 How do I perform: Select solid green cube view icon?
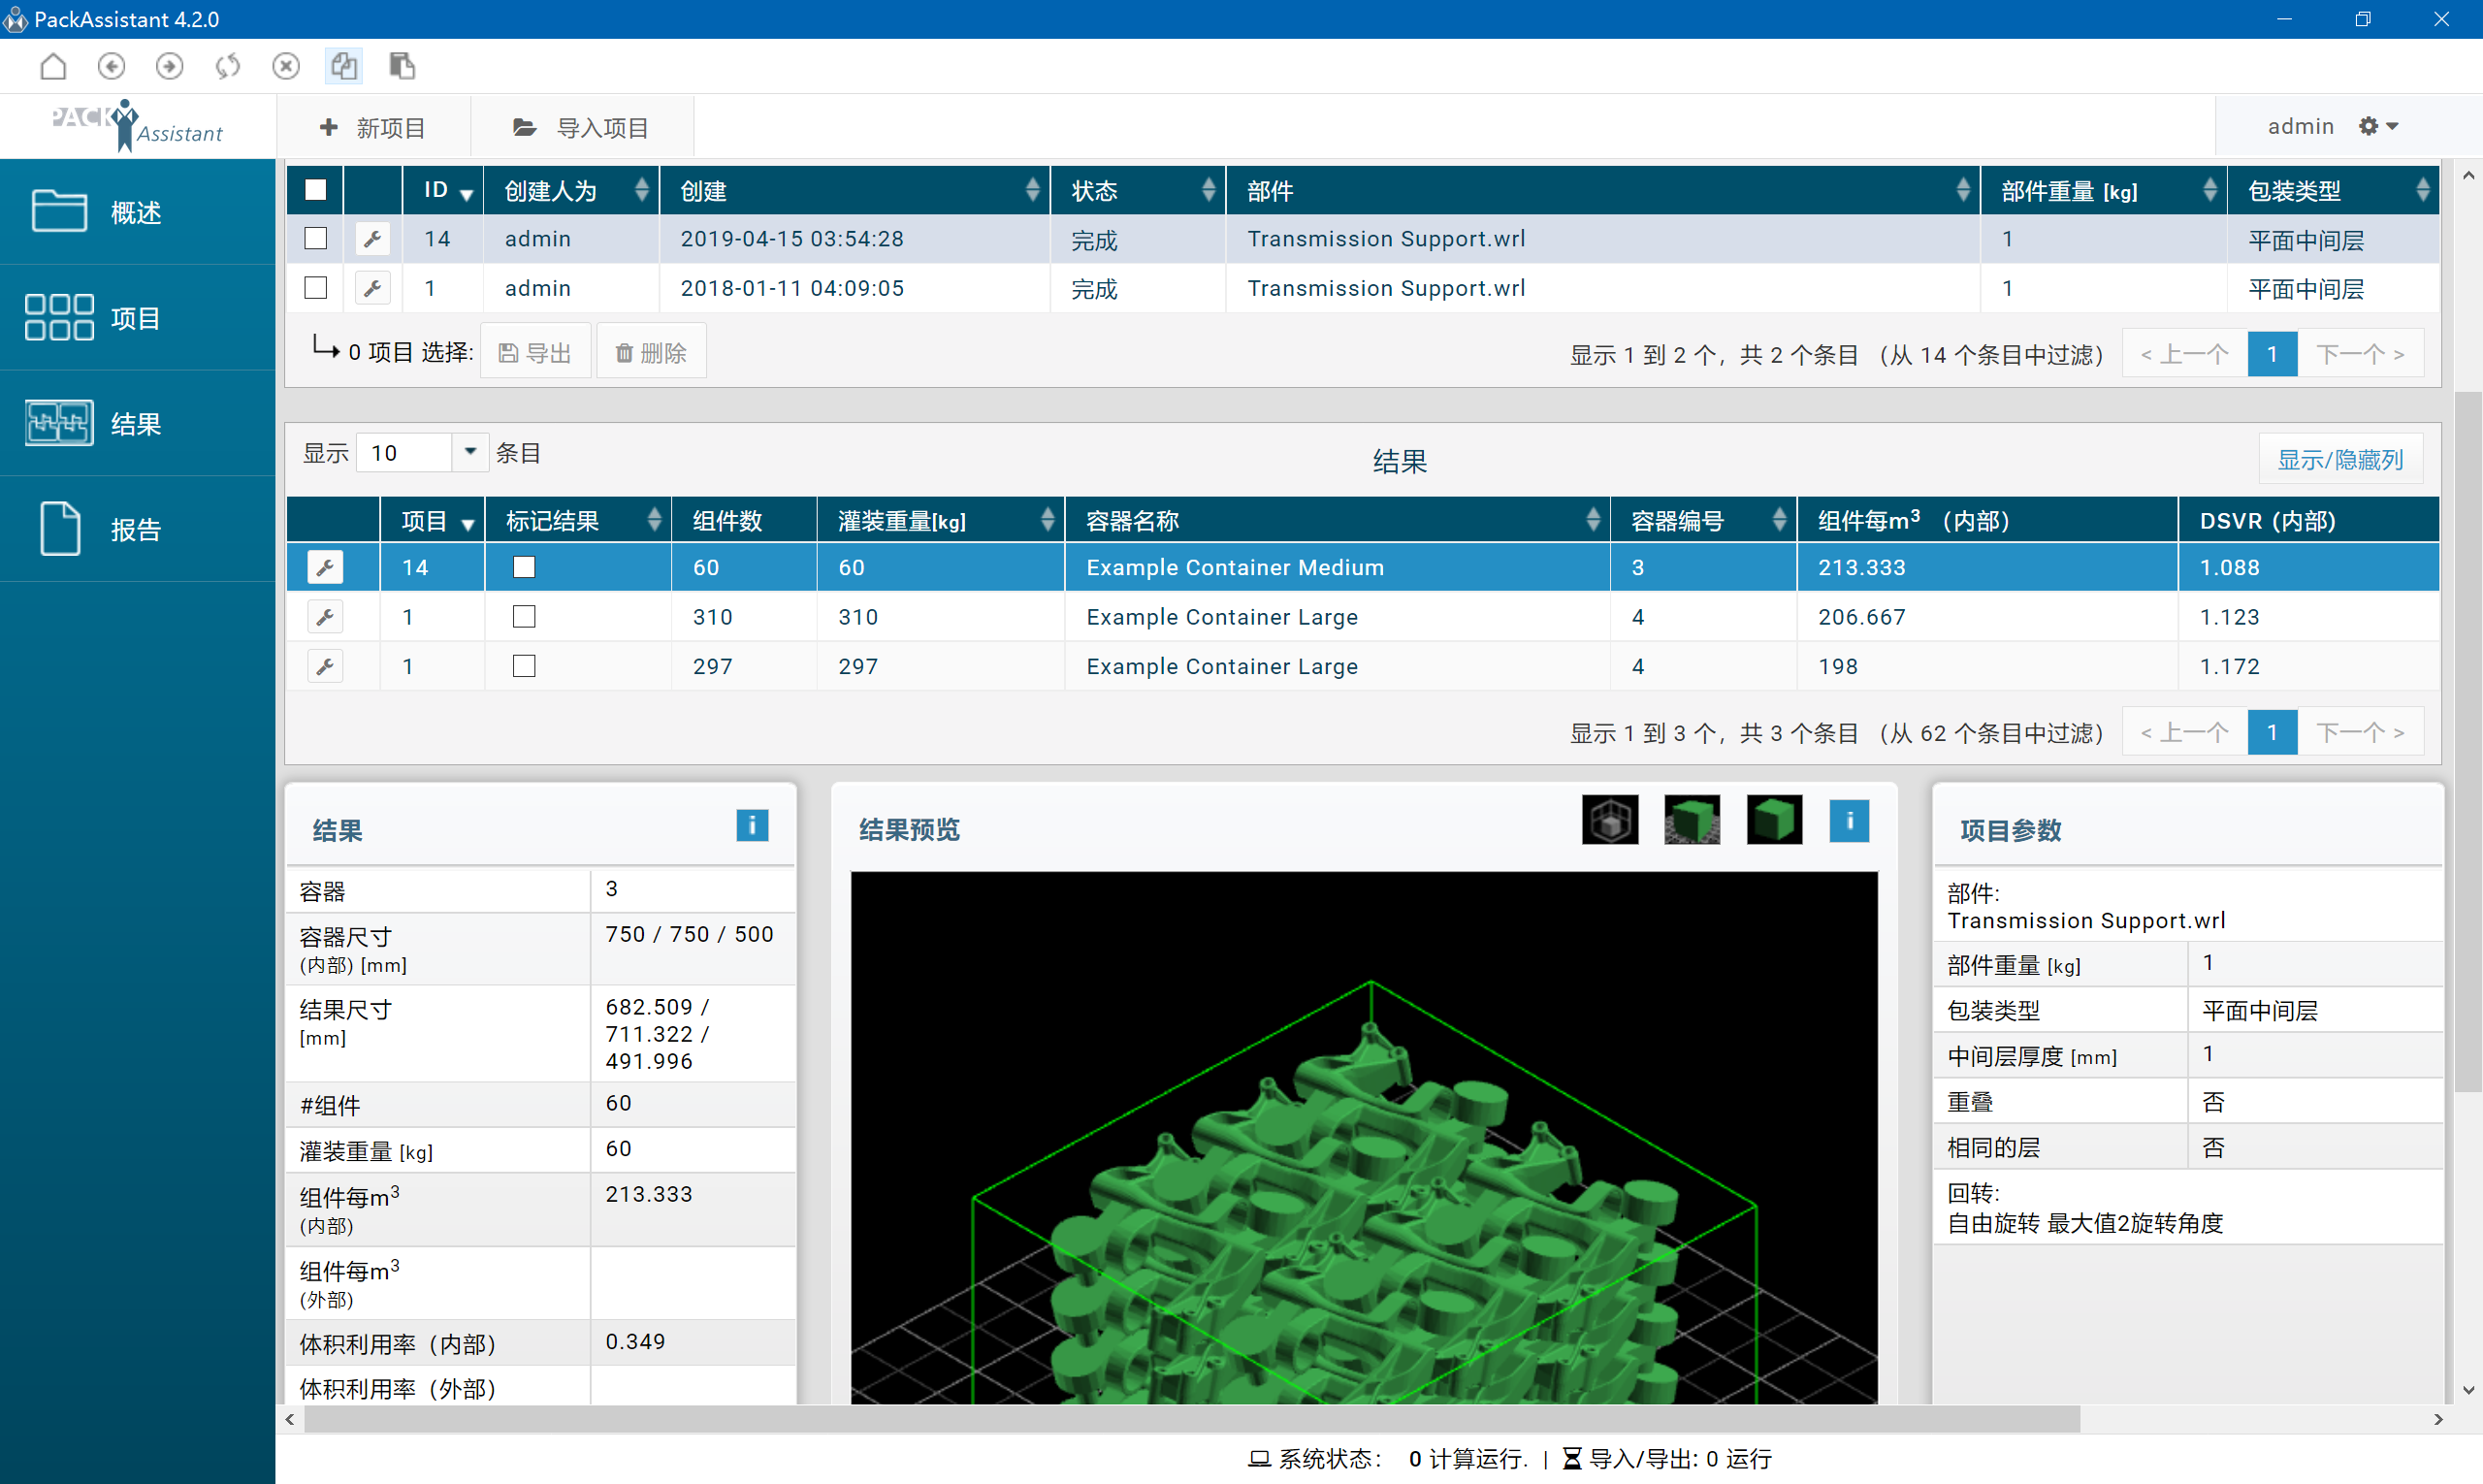pyautogui.click(x=1774, y=820)
